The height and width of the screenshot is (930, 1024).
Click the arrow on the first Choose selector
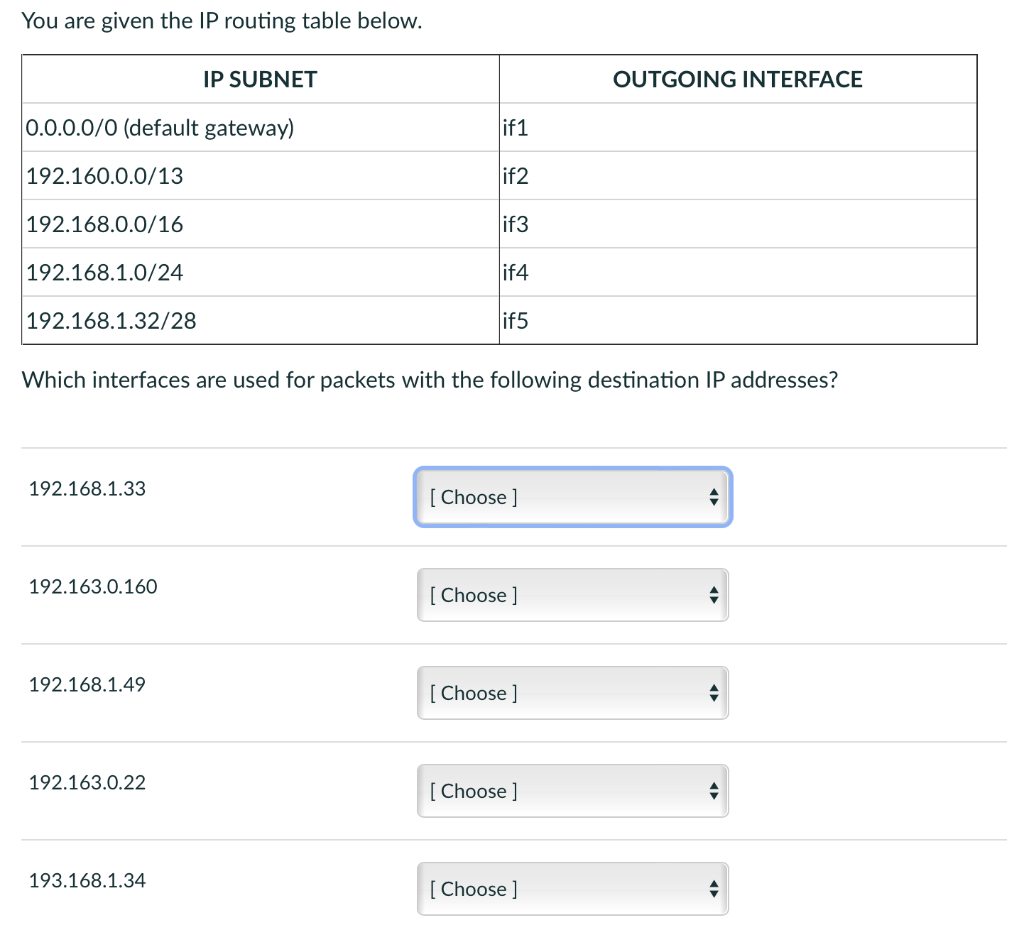pos(712,496)
